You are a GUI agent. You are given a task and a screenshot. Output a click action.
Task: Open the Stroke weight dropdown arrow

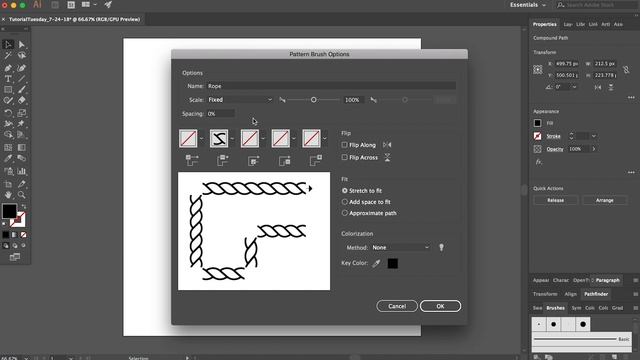[x=594, y=136]
